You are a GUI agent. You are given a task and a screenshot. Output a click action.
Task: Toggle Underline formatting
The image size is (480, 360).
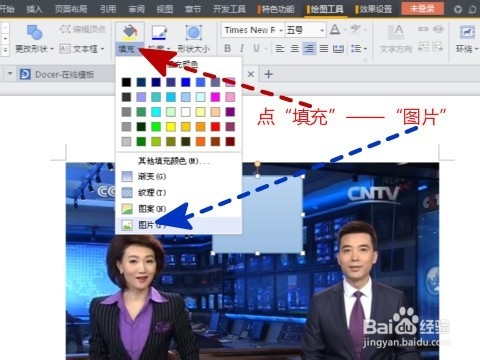pyautogui.click(x=256, y=49)
